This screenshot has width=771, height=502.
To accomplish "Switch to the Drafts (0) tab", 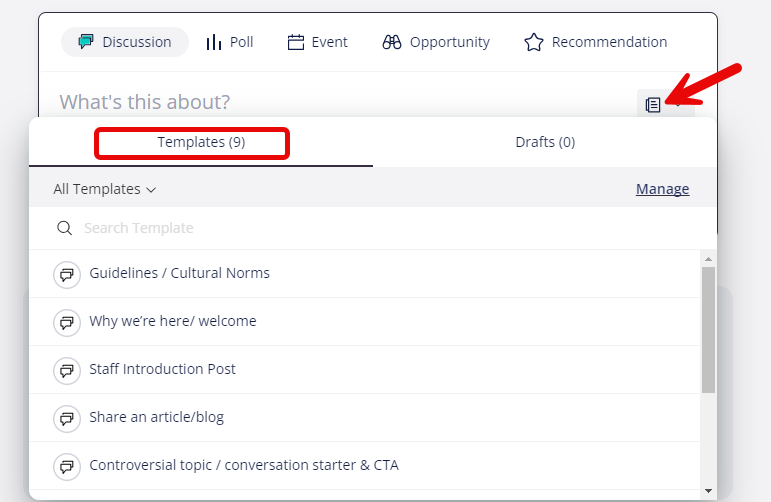I will [x=545, y=142].
